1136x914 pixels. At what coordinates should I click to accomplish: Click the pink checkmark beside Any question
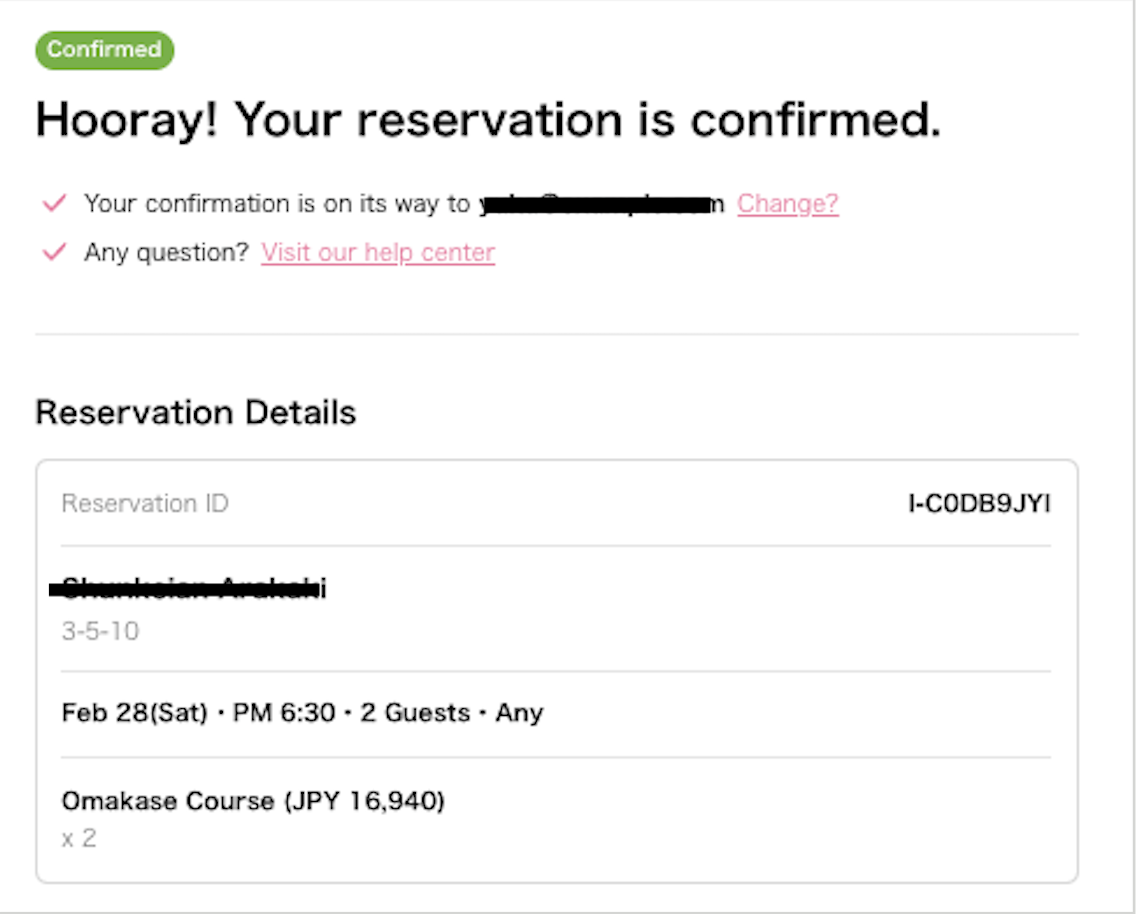pyautogui.click(x=54, y=253)
